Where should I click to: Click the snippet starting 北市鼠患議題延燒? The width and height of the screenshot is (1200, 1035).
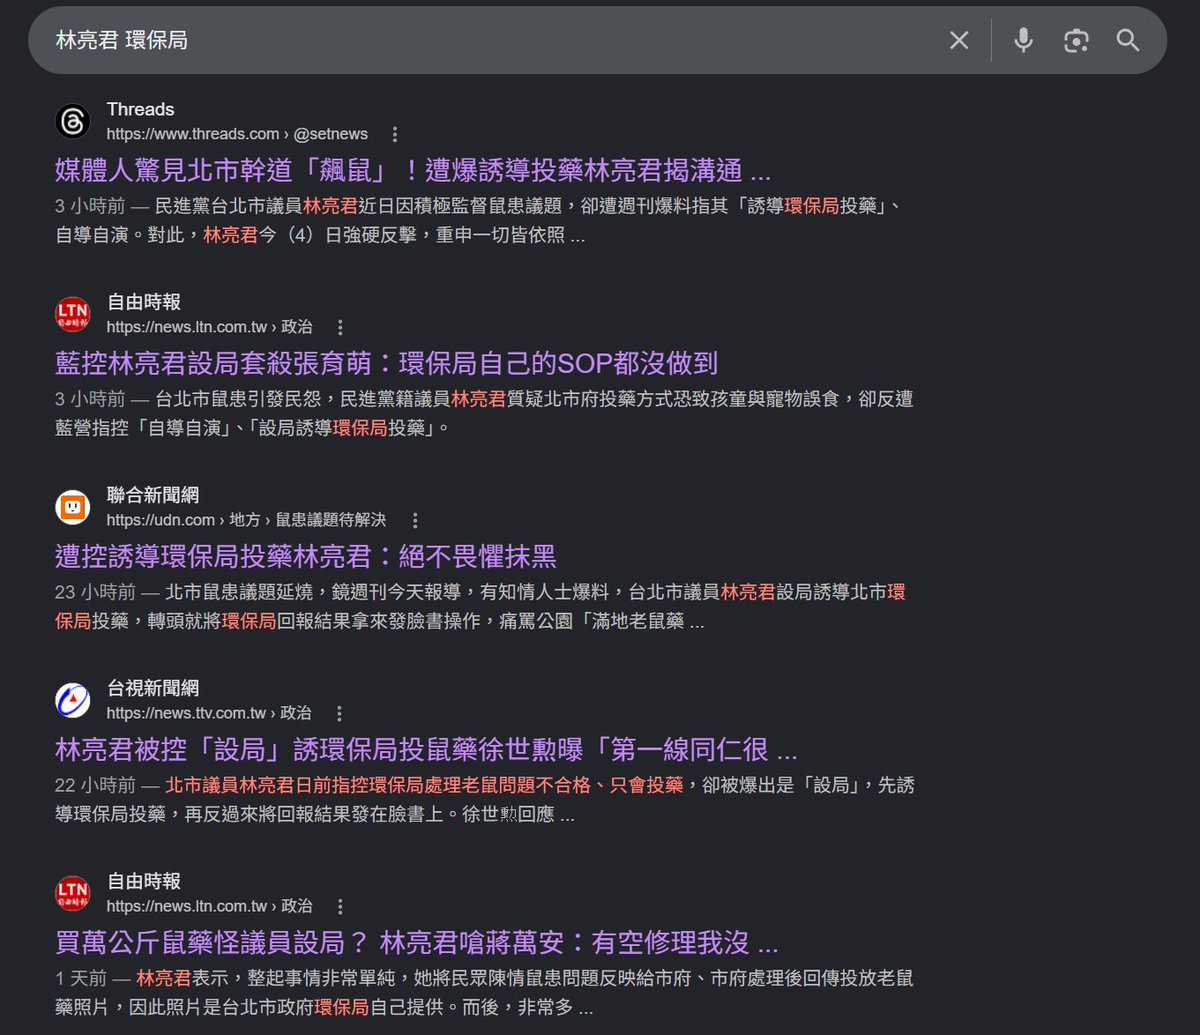coord(480,607)
